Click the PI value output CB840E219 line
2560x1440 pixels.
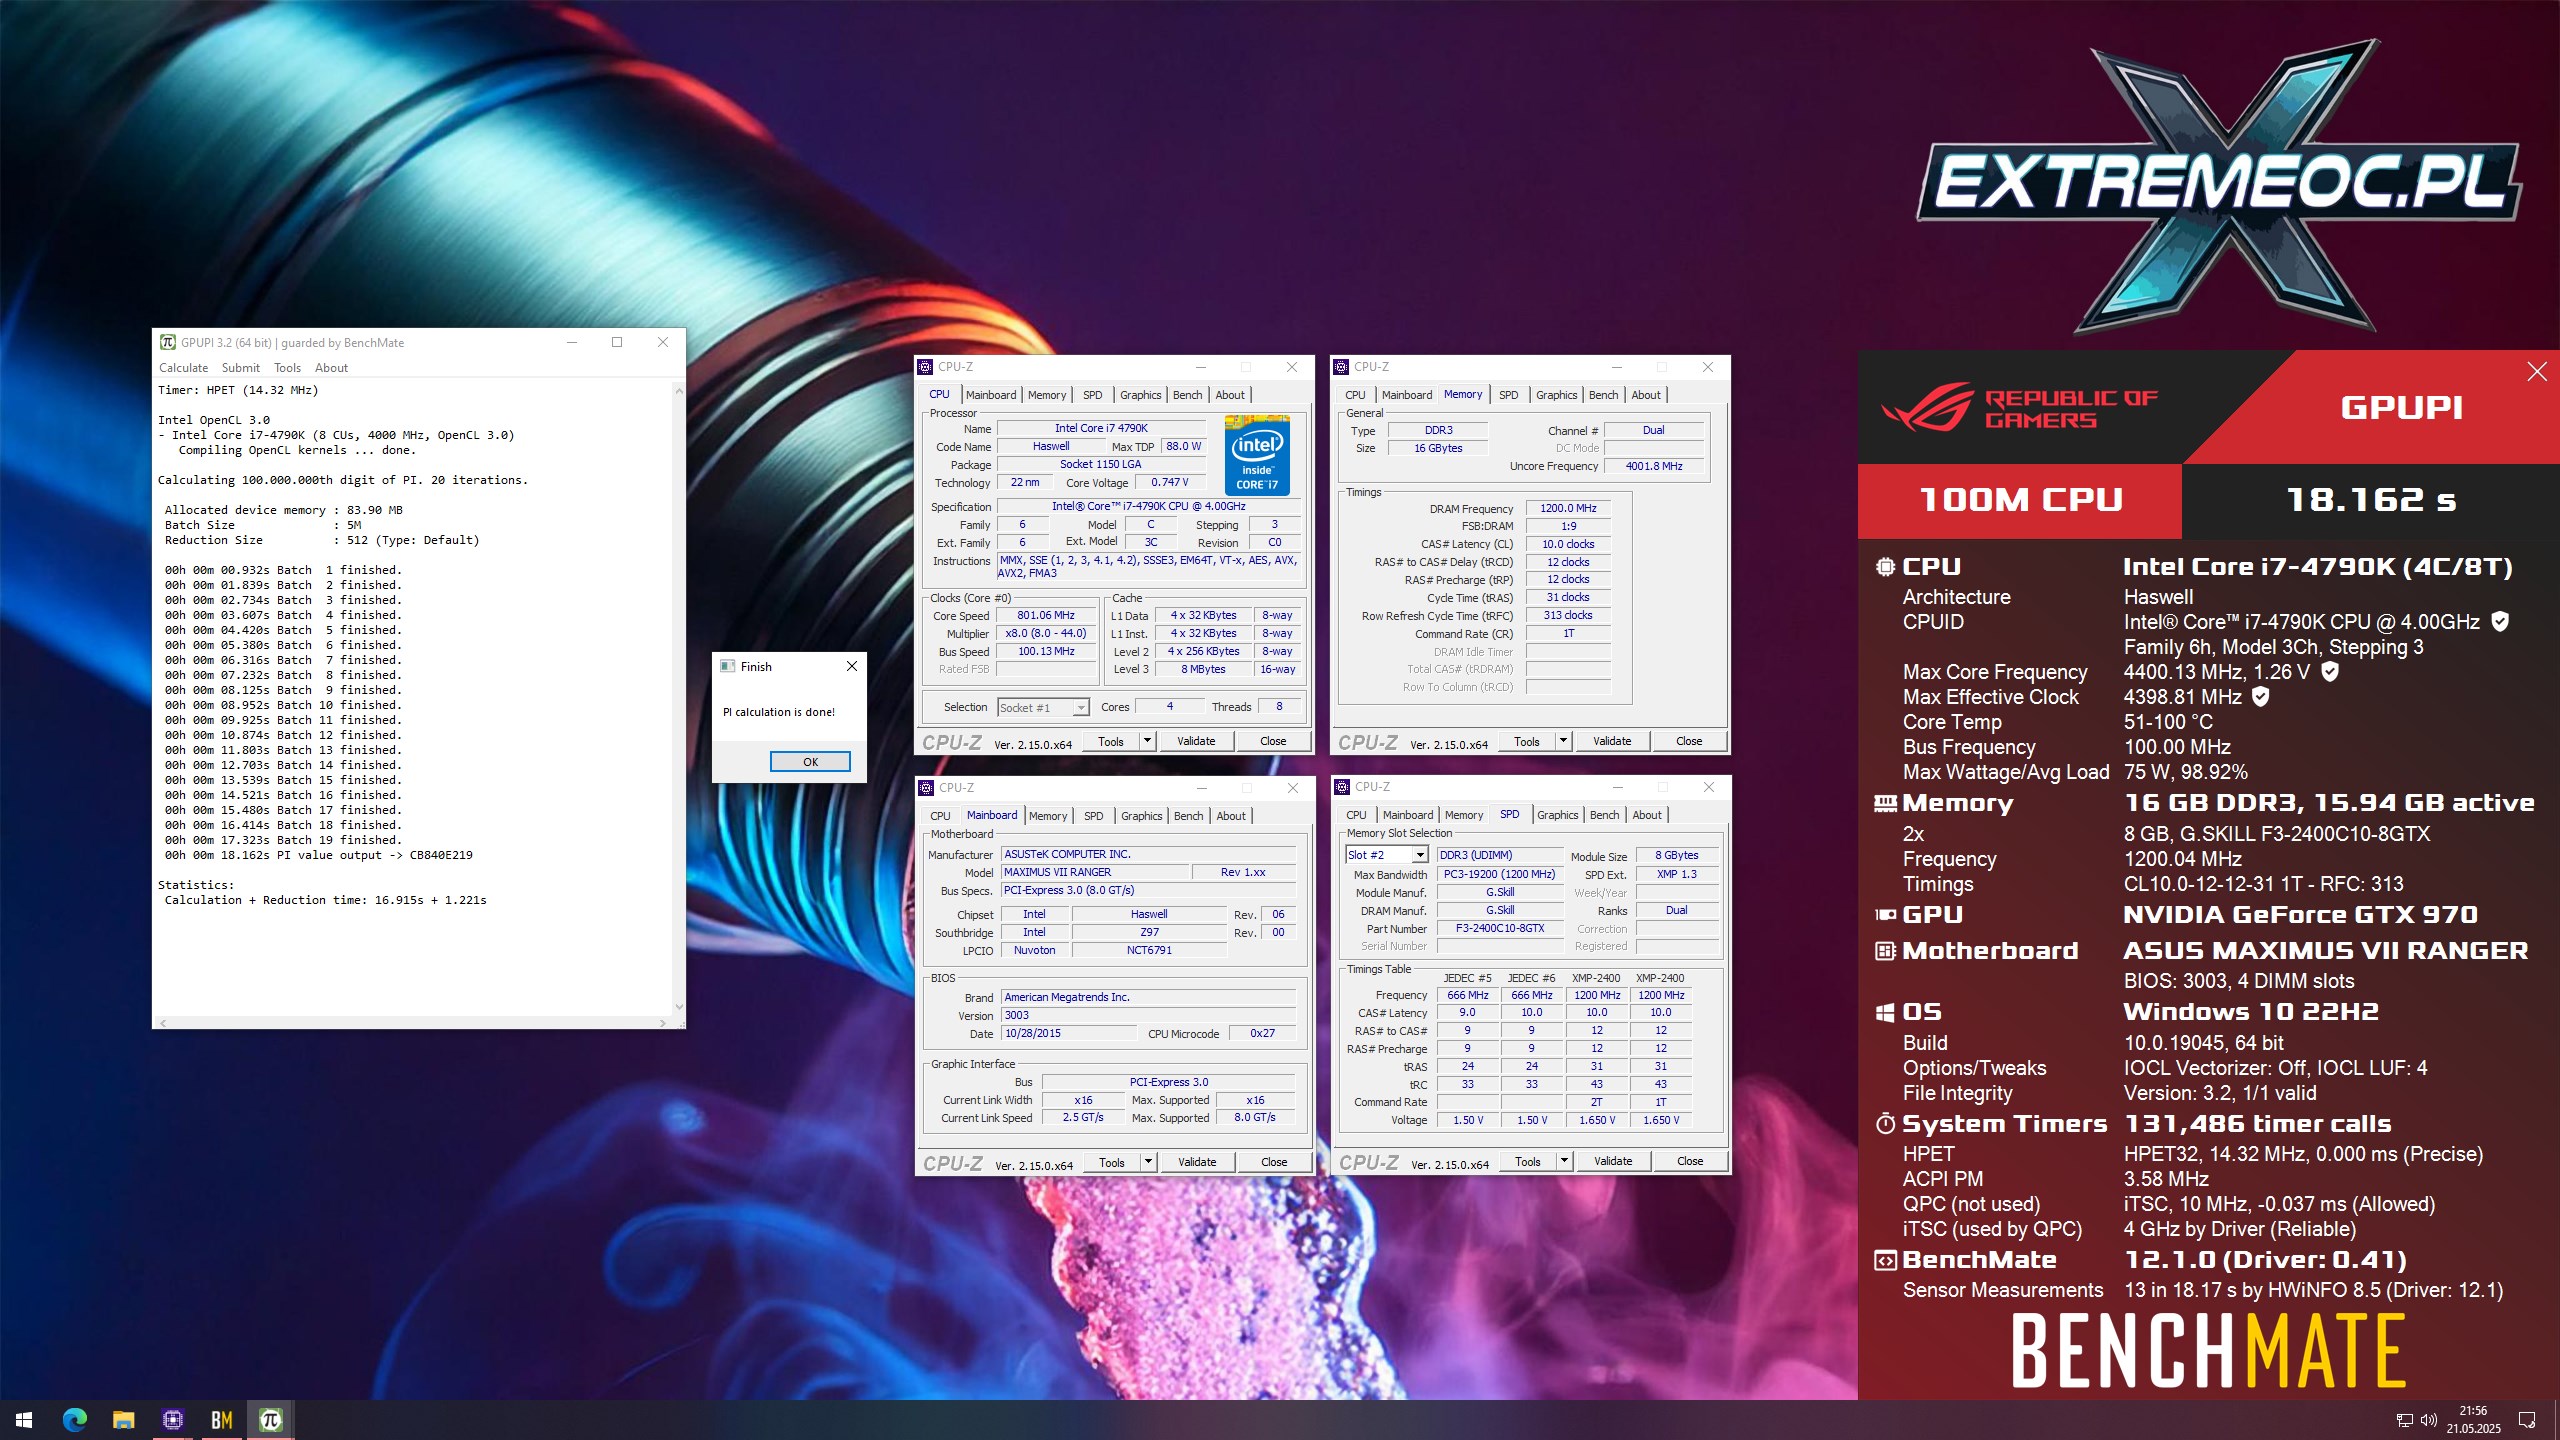[x=319, y=855]
